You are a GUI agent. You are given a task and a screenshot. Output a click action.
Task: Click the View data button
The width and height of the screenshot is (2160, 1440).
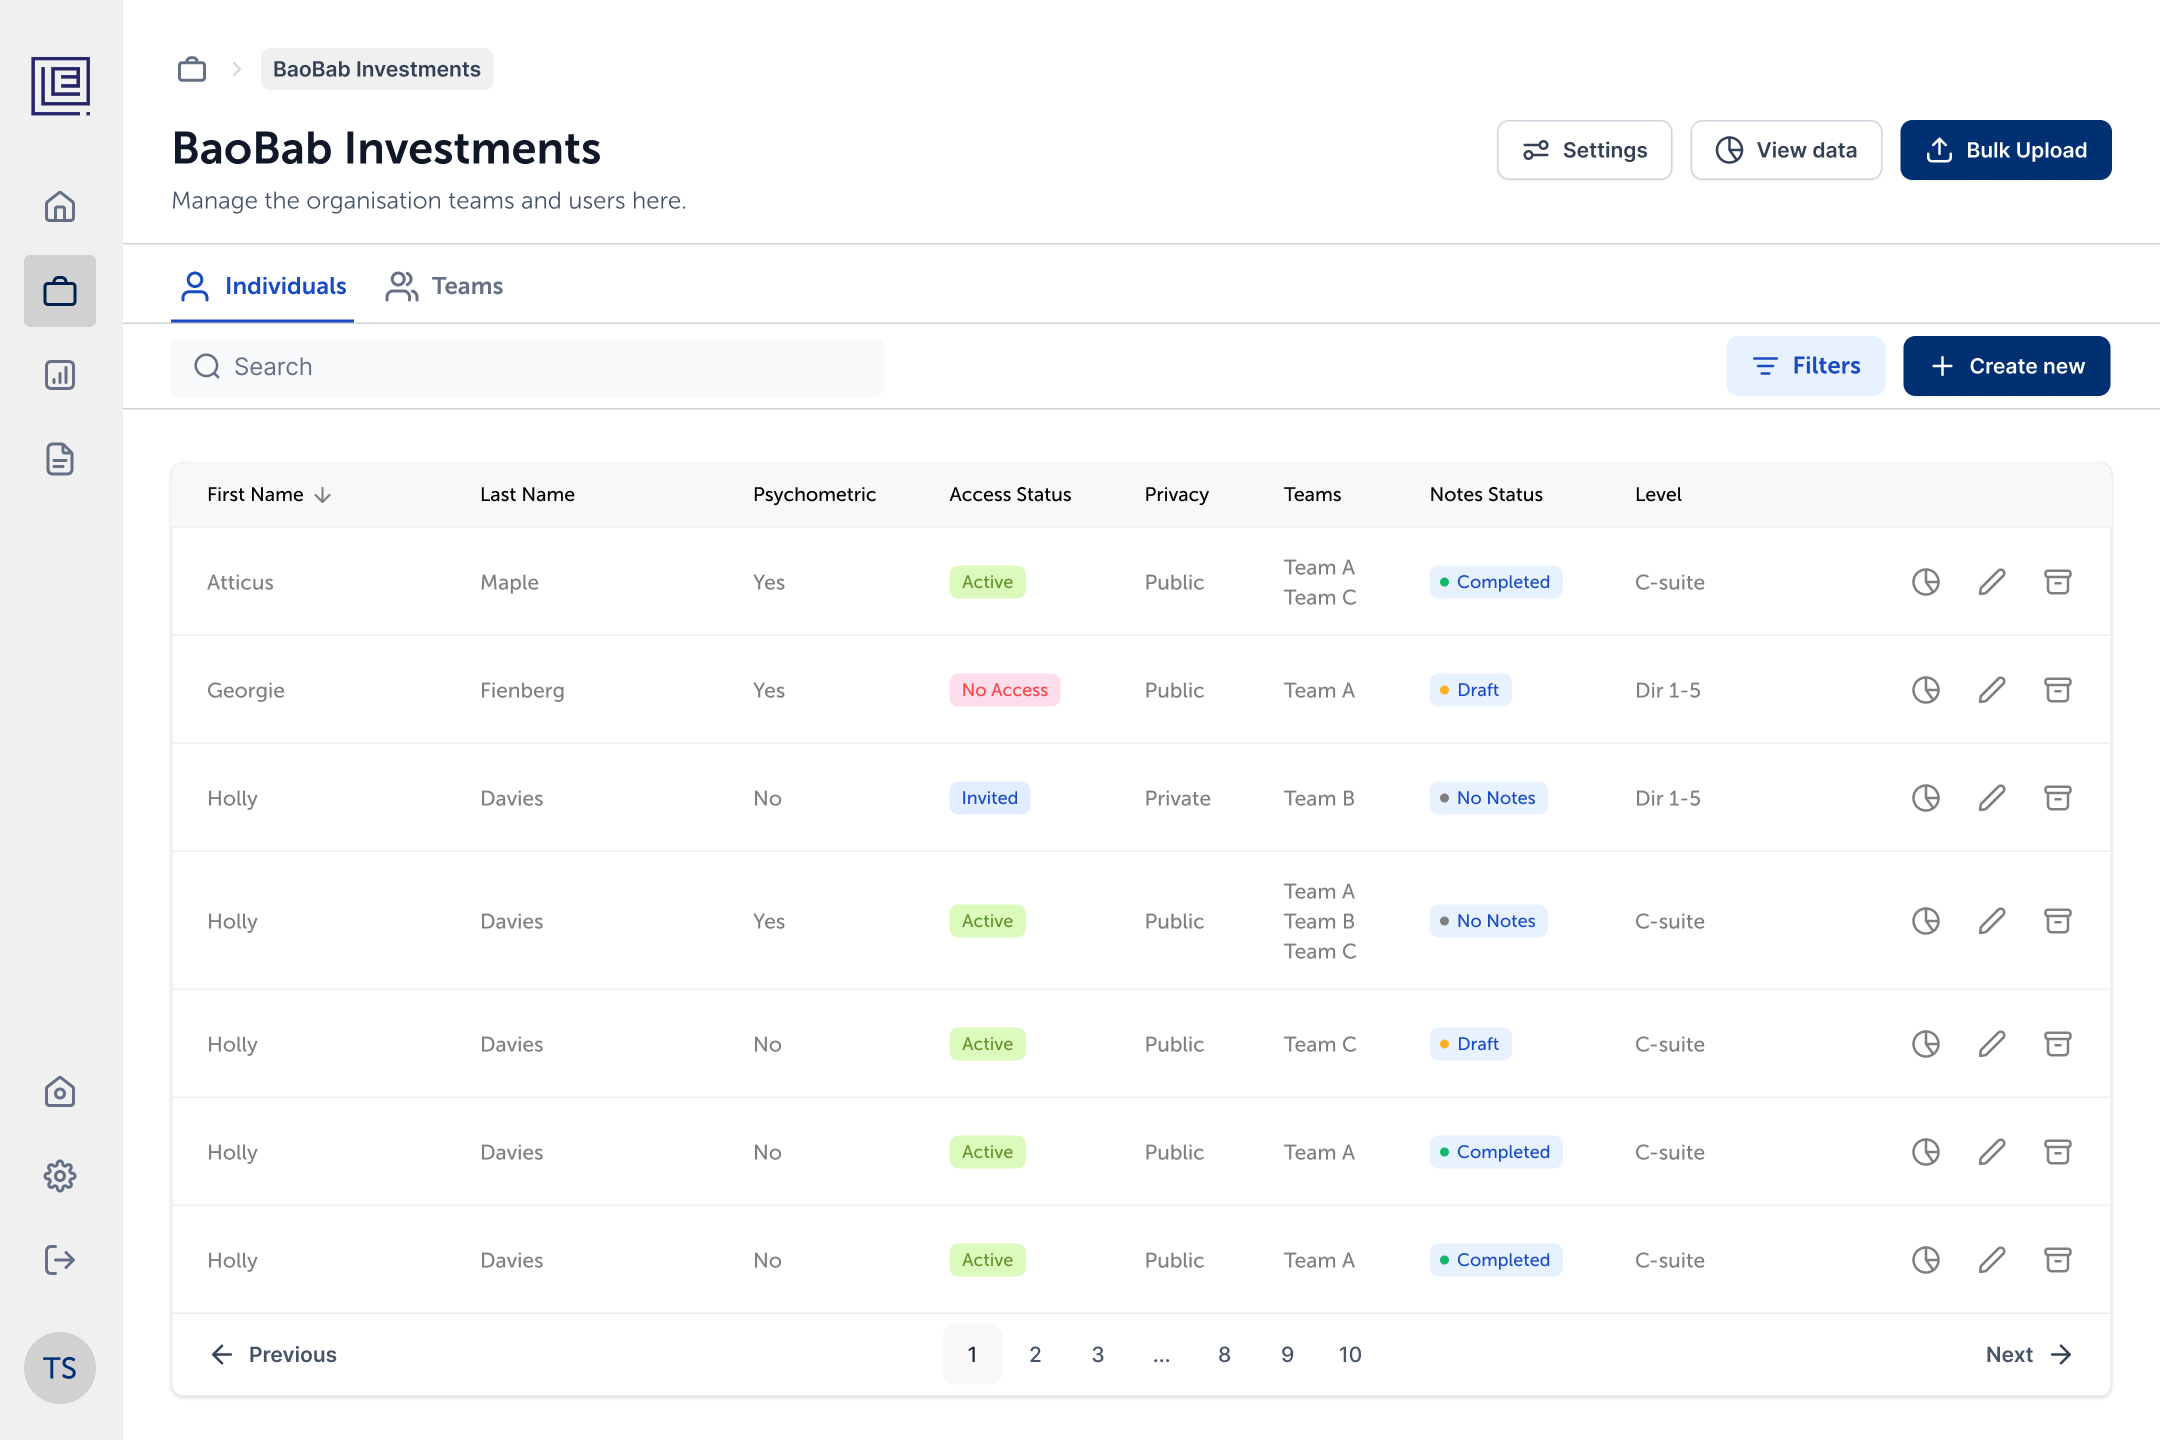(1786, 150)
